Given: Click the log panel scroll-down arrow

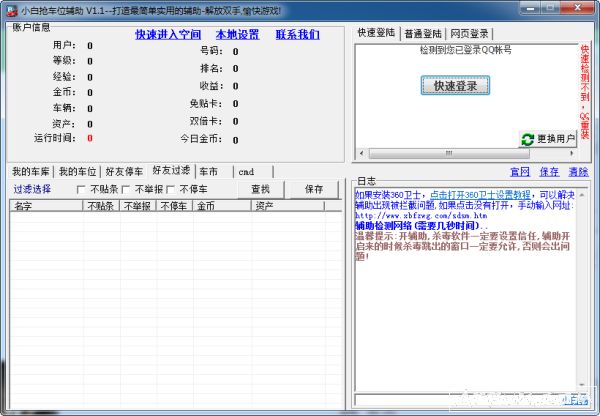Looking at the screenshot, I should point(582,384).
